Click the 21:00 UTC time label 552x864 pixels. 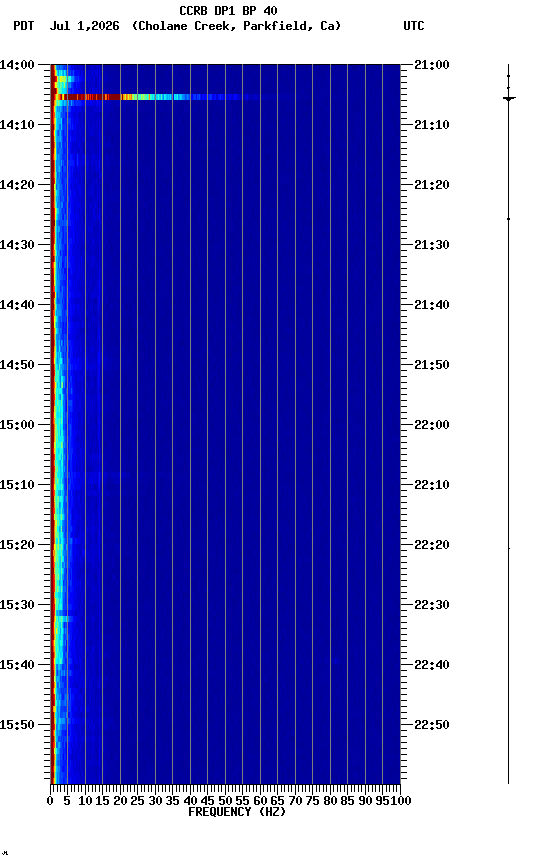click(x=432, y=65)
